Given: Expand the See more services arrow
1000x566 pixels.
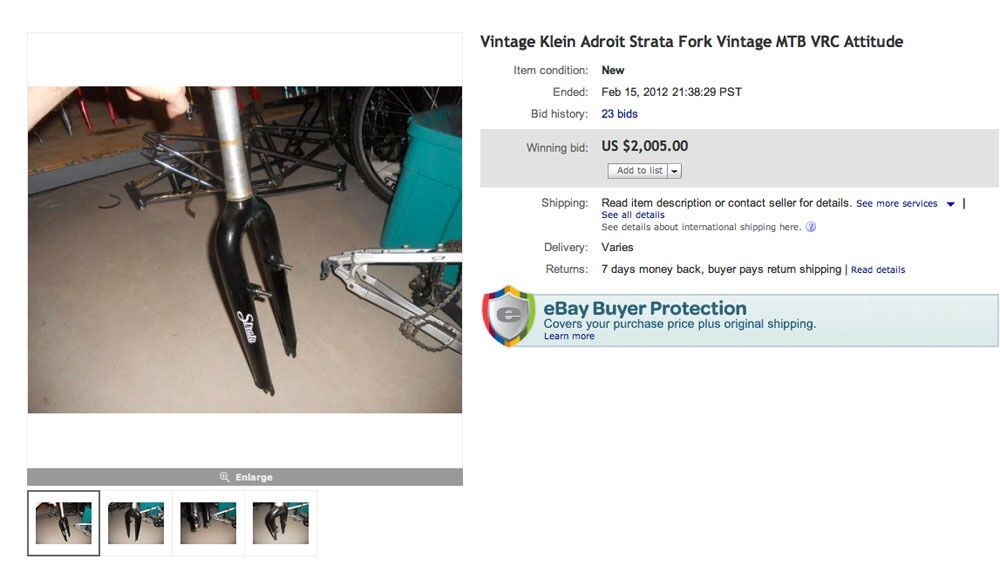Looking at the screenshot, I should click(x=950, y=204).
